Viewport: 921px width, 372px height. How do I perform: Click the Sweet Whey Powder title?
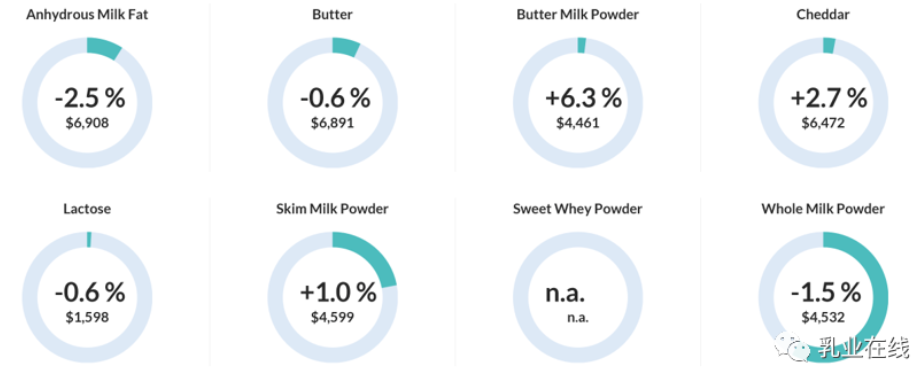coord(578,209)
